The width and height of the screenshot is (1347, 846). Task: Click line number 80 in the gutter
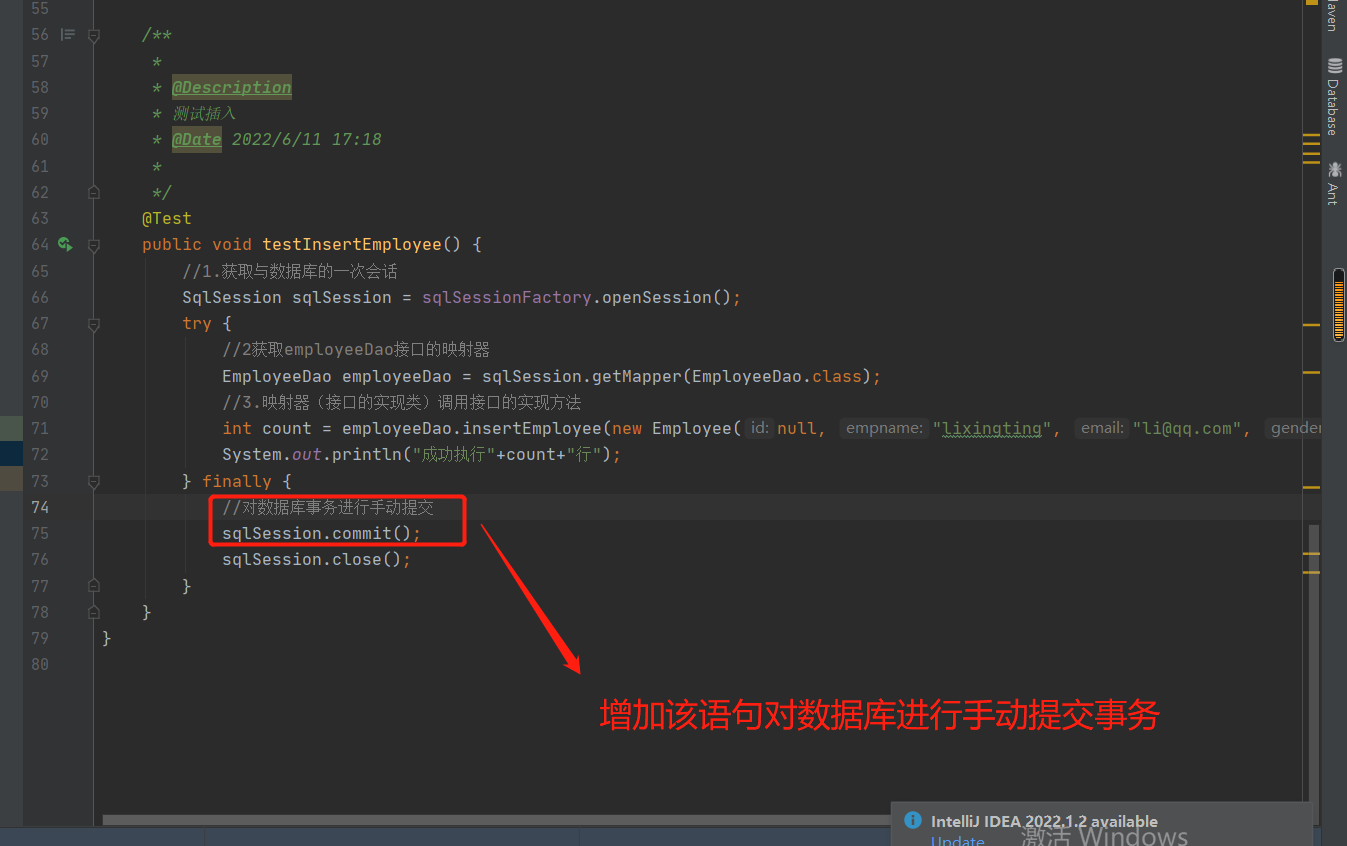click(x=40, y=664)
